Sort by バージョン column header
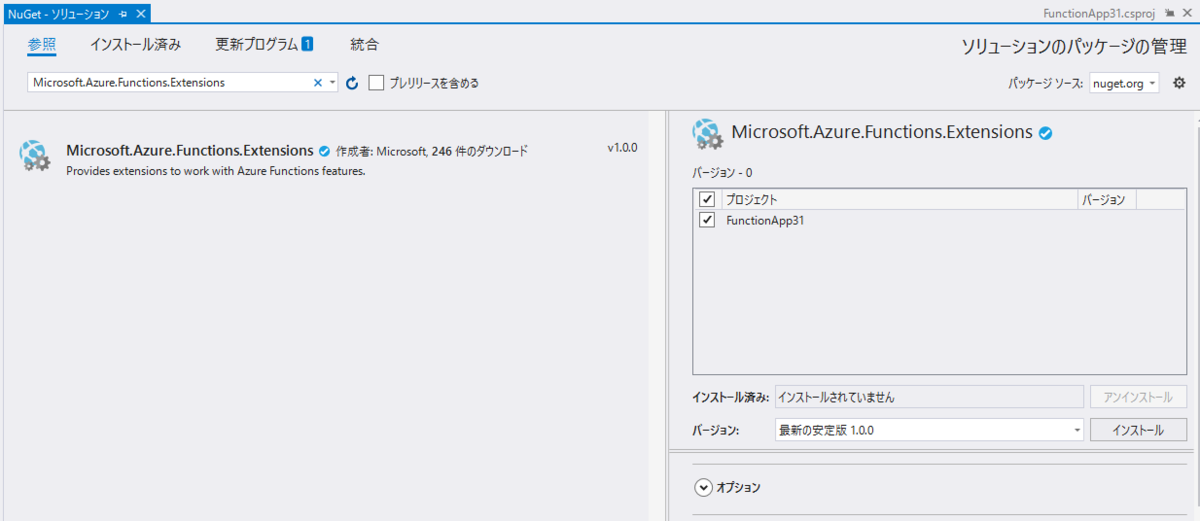Image resolution: width=1200 pixels, height=521 pixels. tap(1107, 199)
